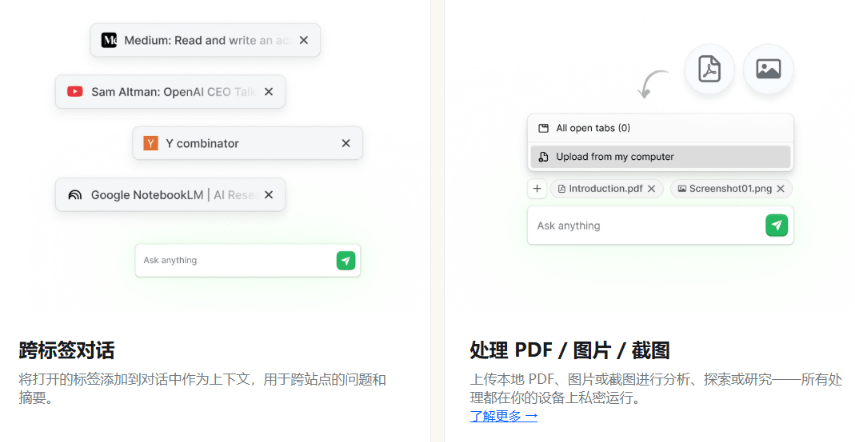Remove the Y combinator tab chip

point(346,143)
